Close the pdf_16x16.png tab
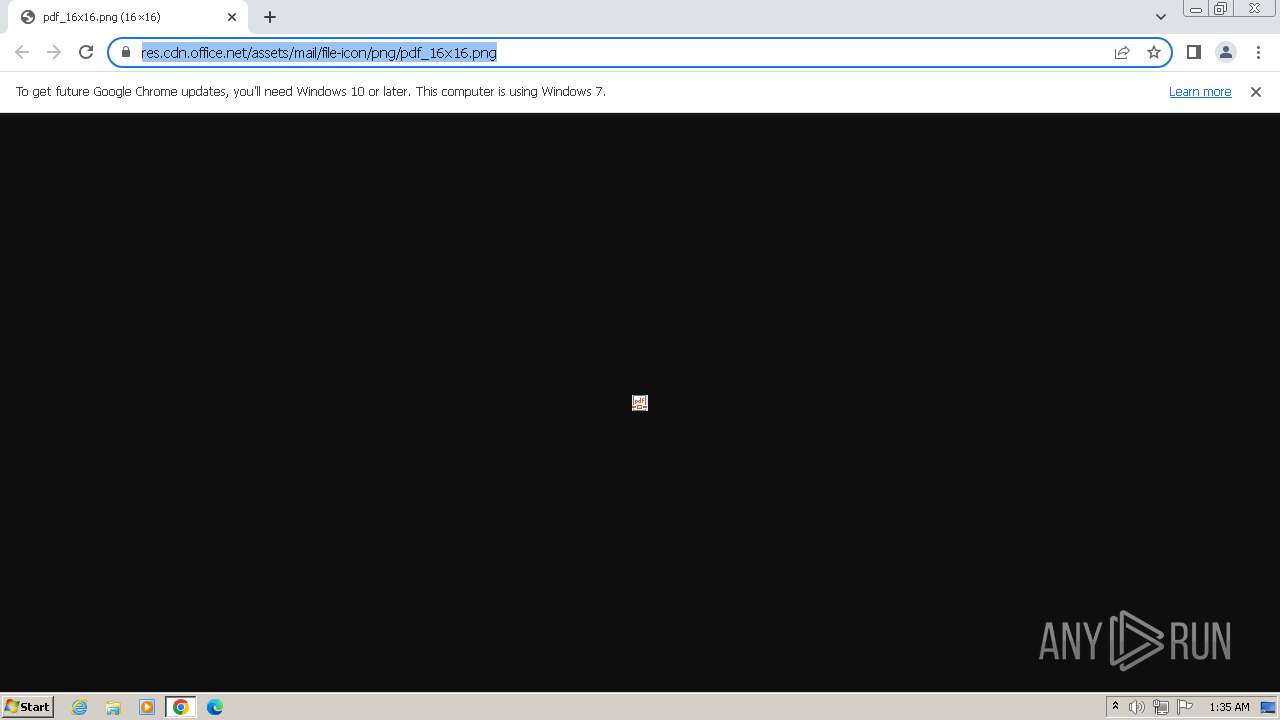1280x720 pixels. pos(232,17)
